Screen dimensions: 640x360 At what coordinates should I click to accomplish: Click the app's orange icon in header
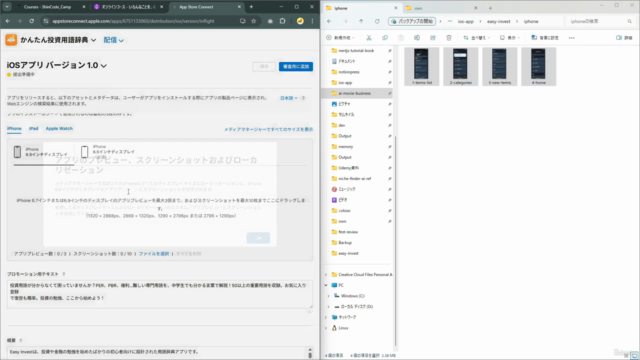[x=11, y=40]
